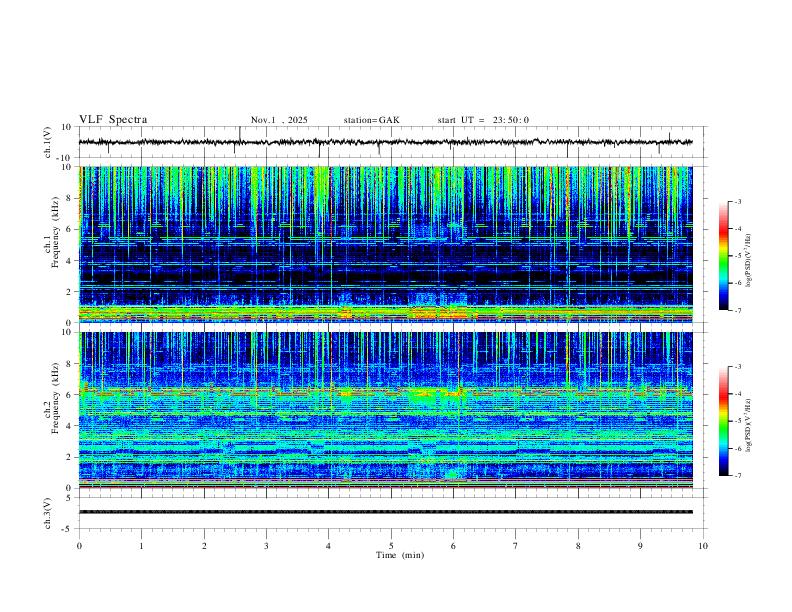Click the time axis tick label "3"
Viewport: 792px width, 612px height.
tap(266, 546)
